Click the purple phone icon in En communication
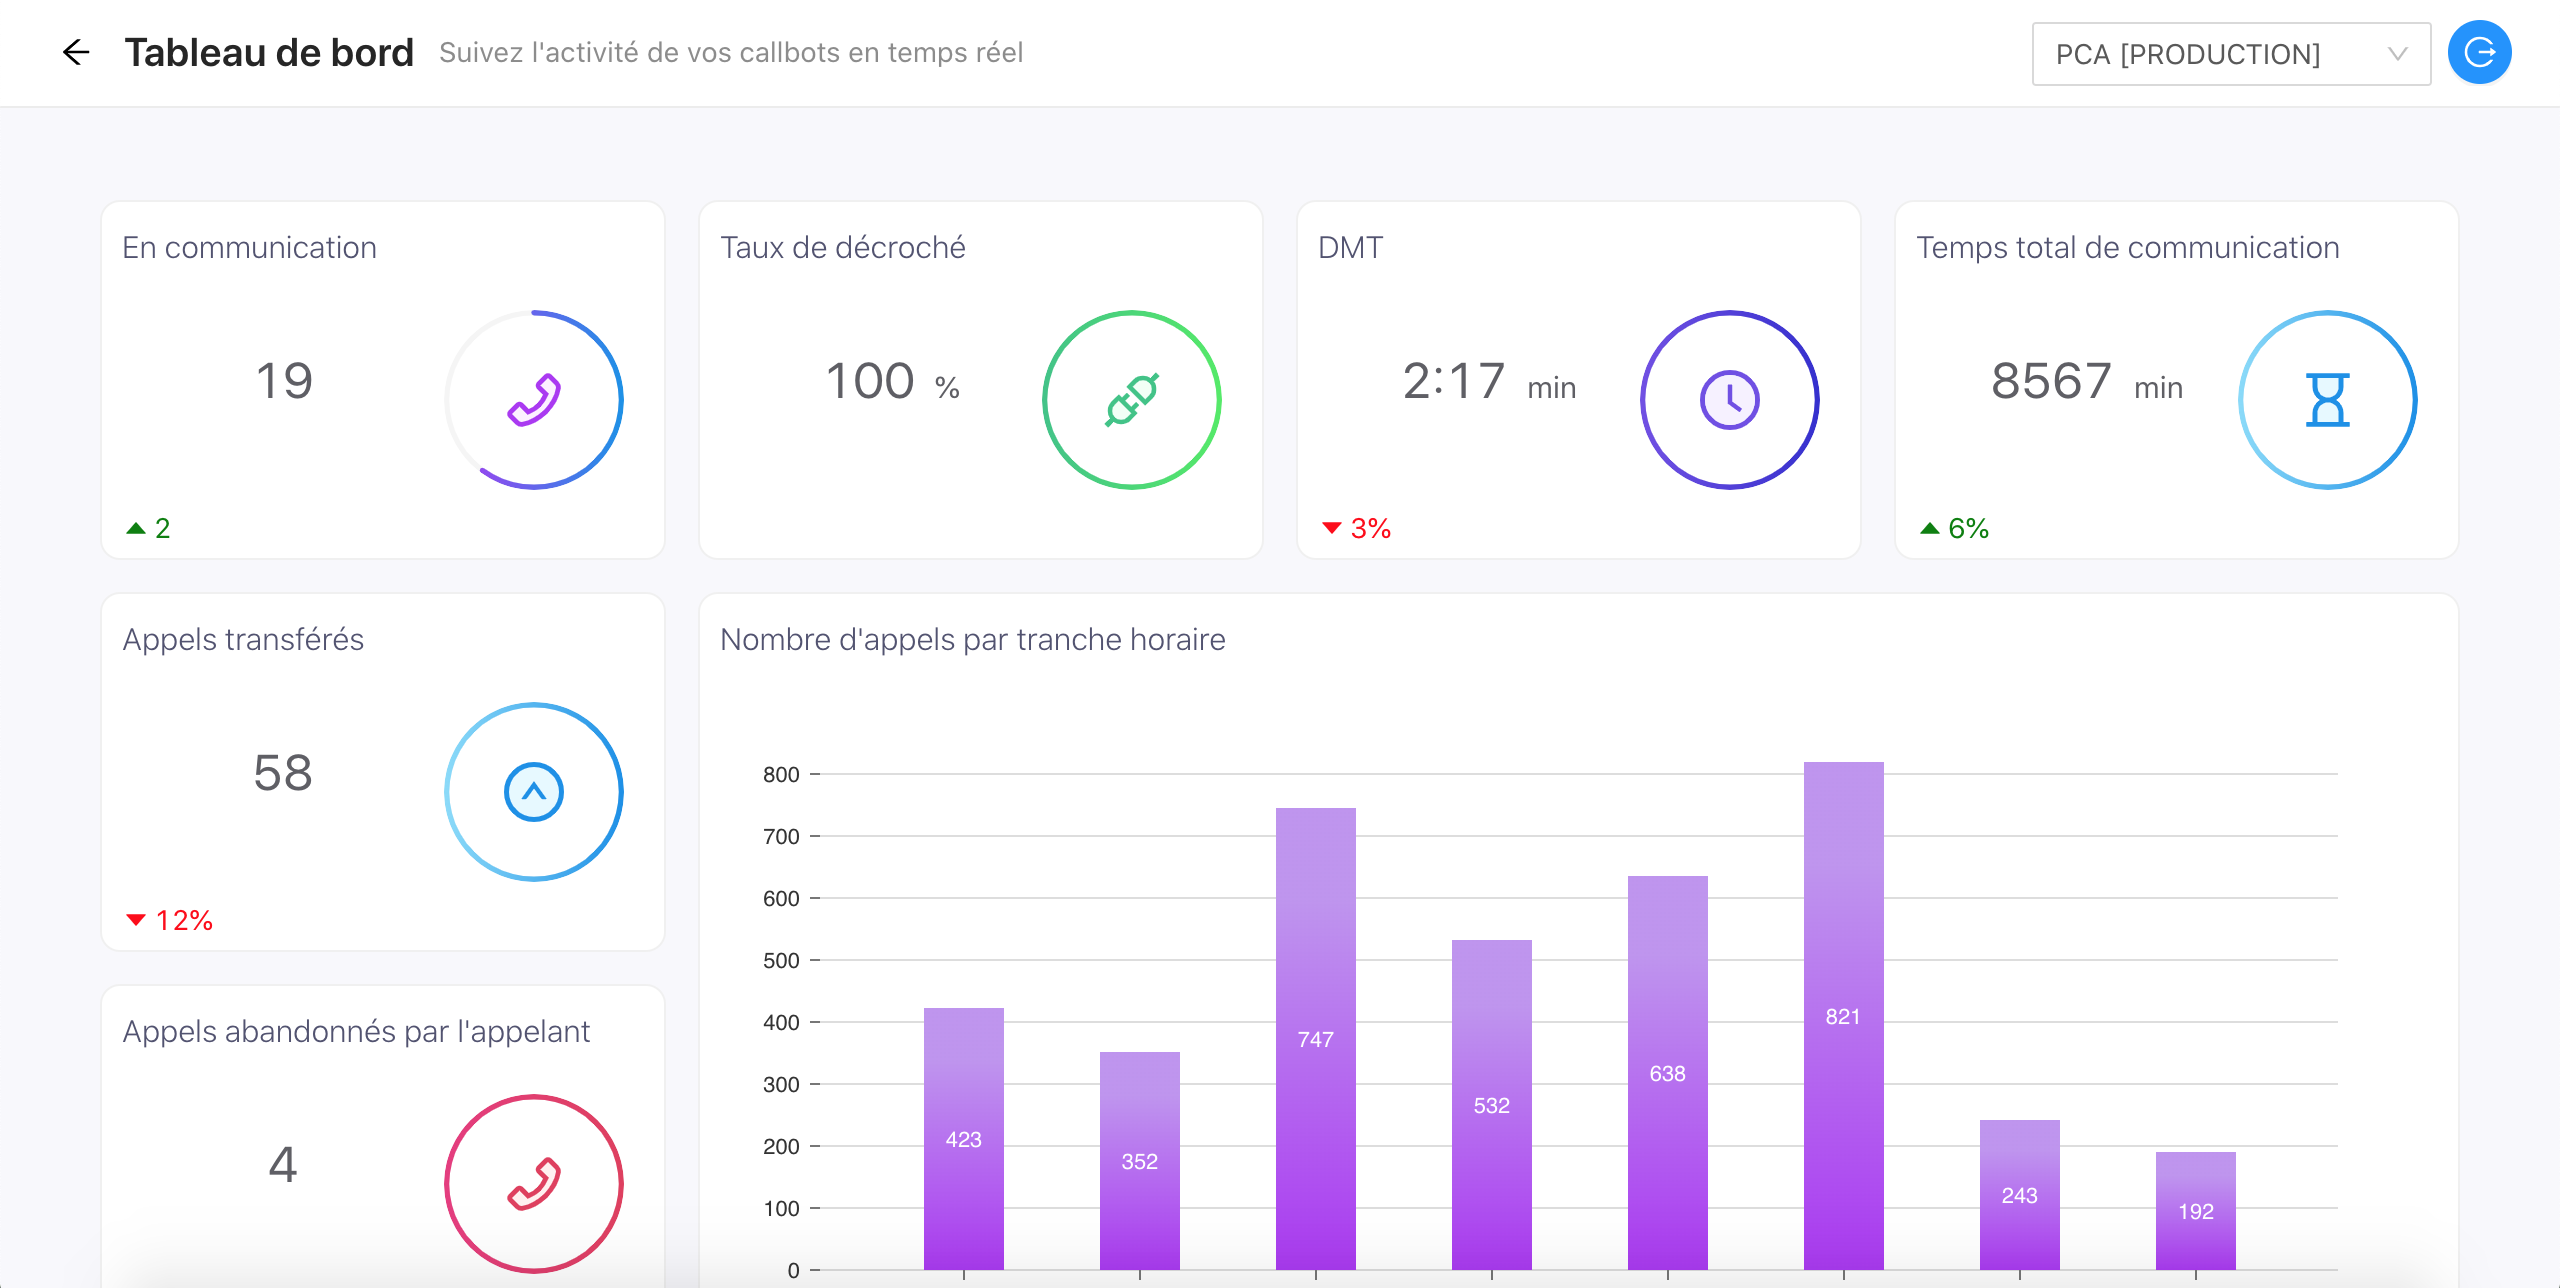2560x1288 pixels. tap(534, 400)
